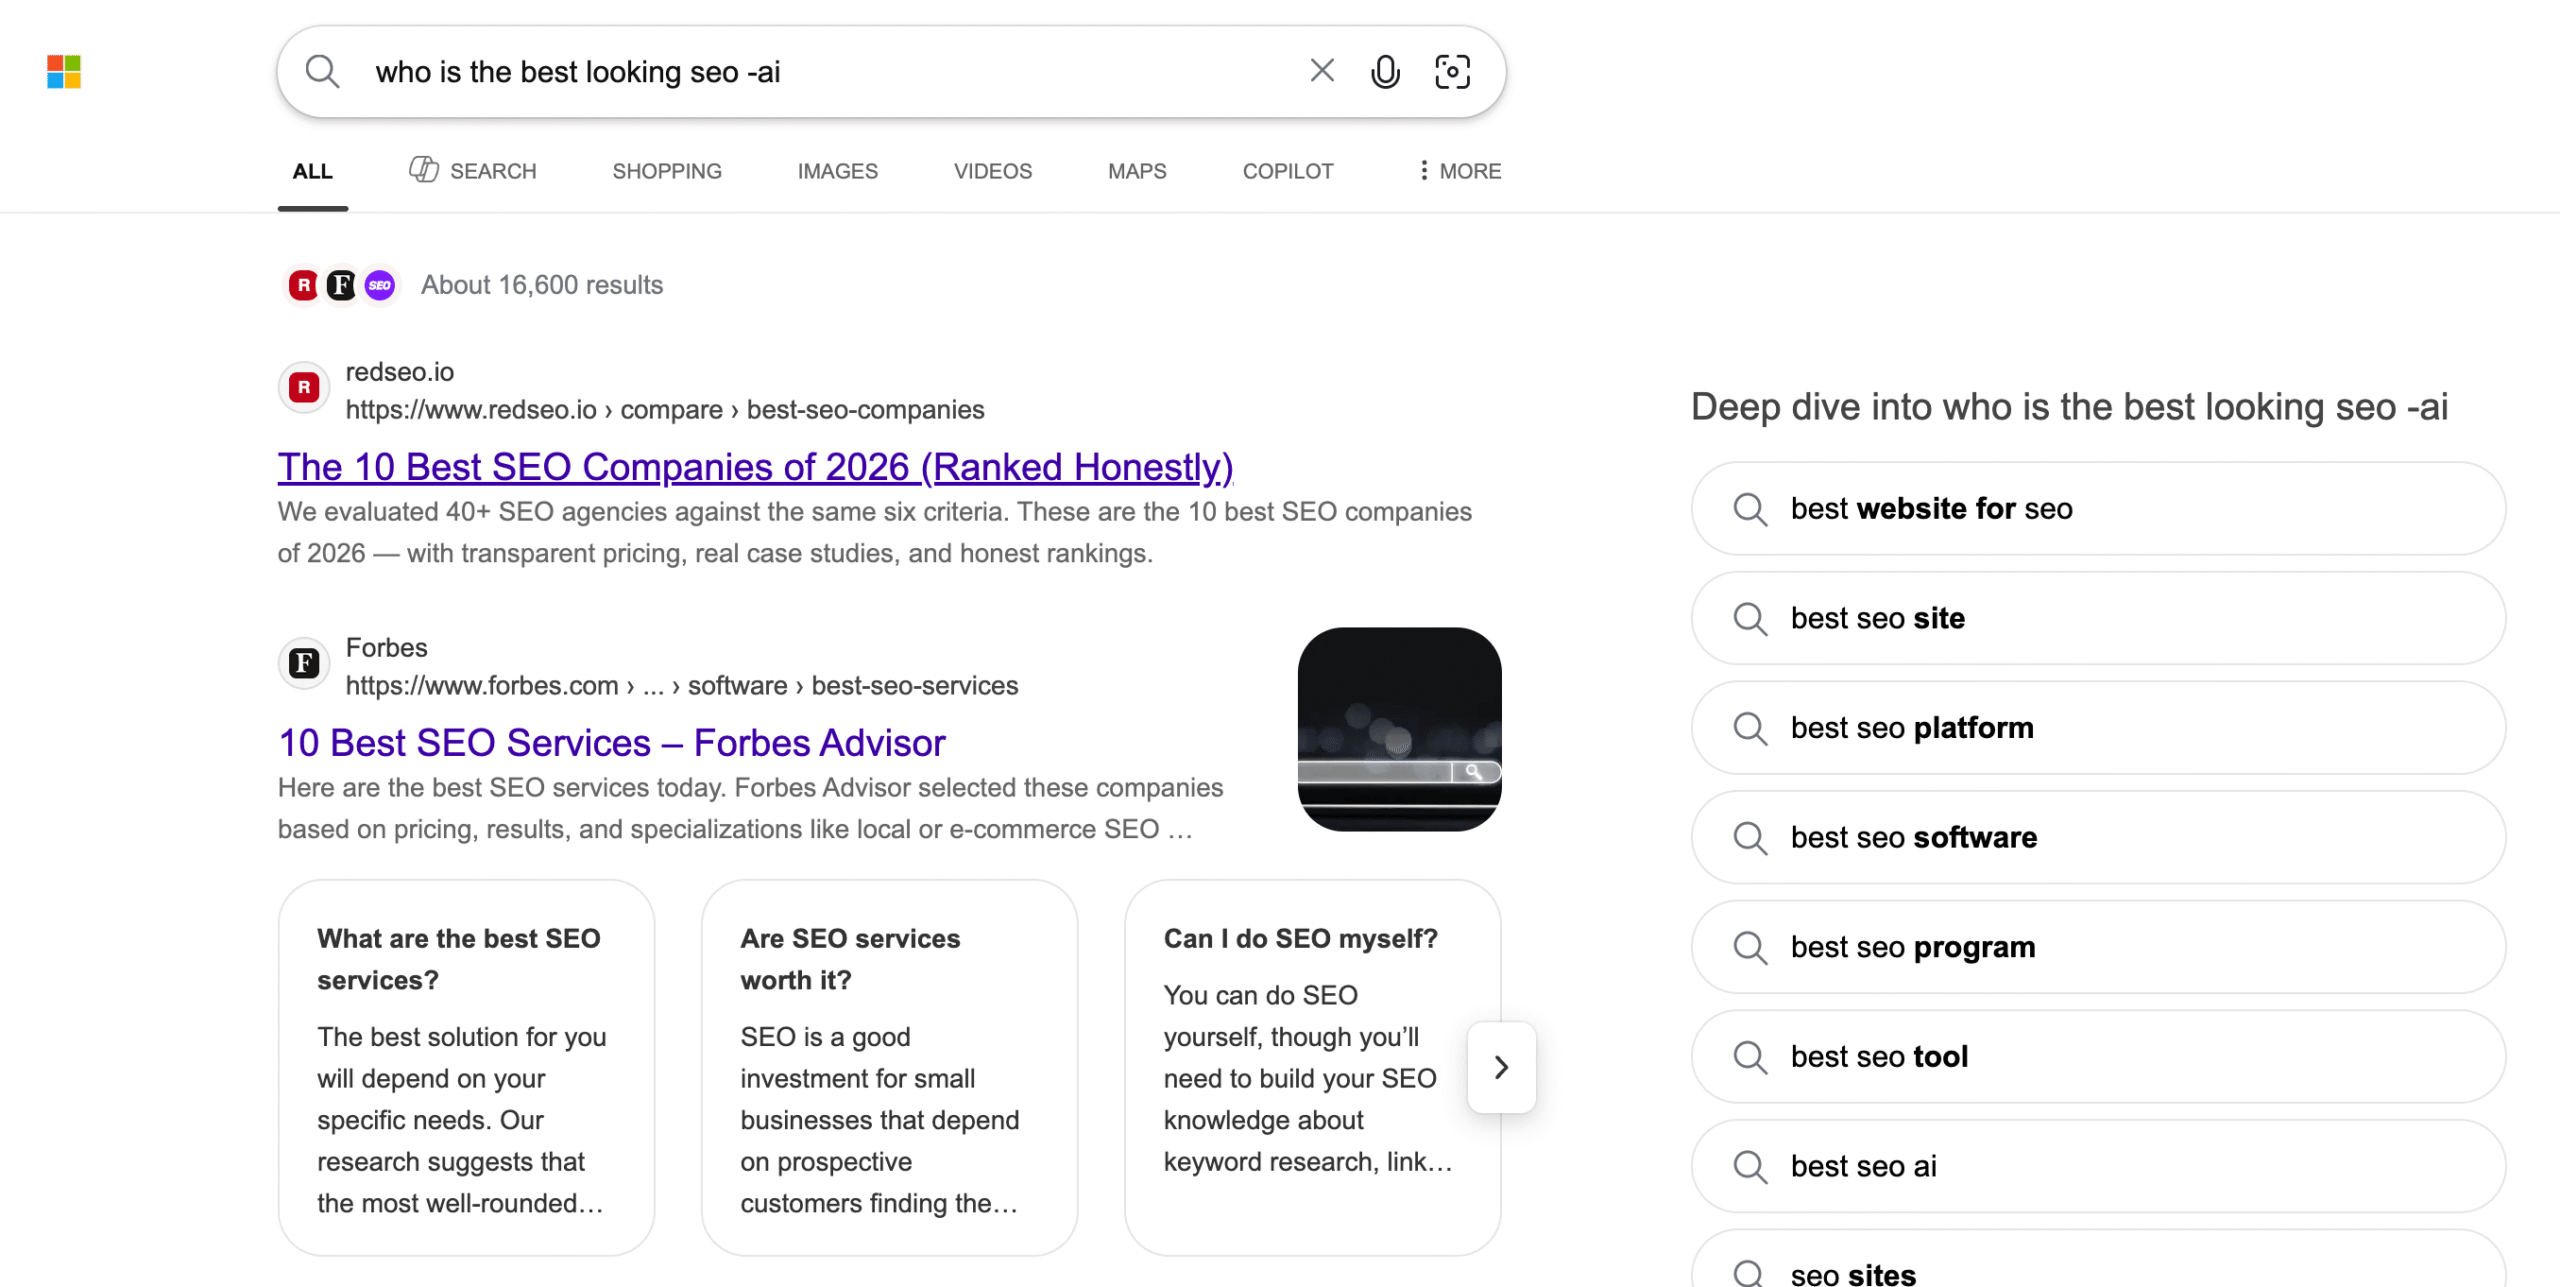Choose suggestion 'best seo platform'
Viewport: 2560px width, 1287px height.
[x=2098, y=728]
